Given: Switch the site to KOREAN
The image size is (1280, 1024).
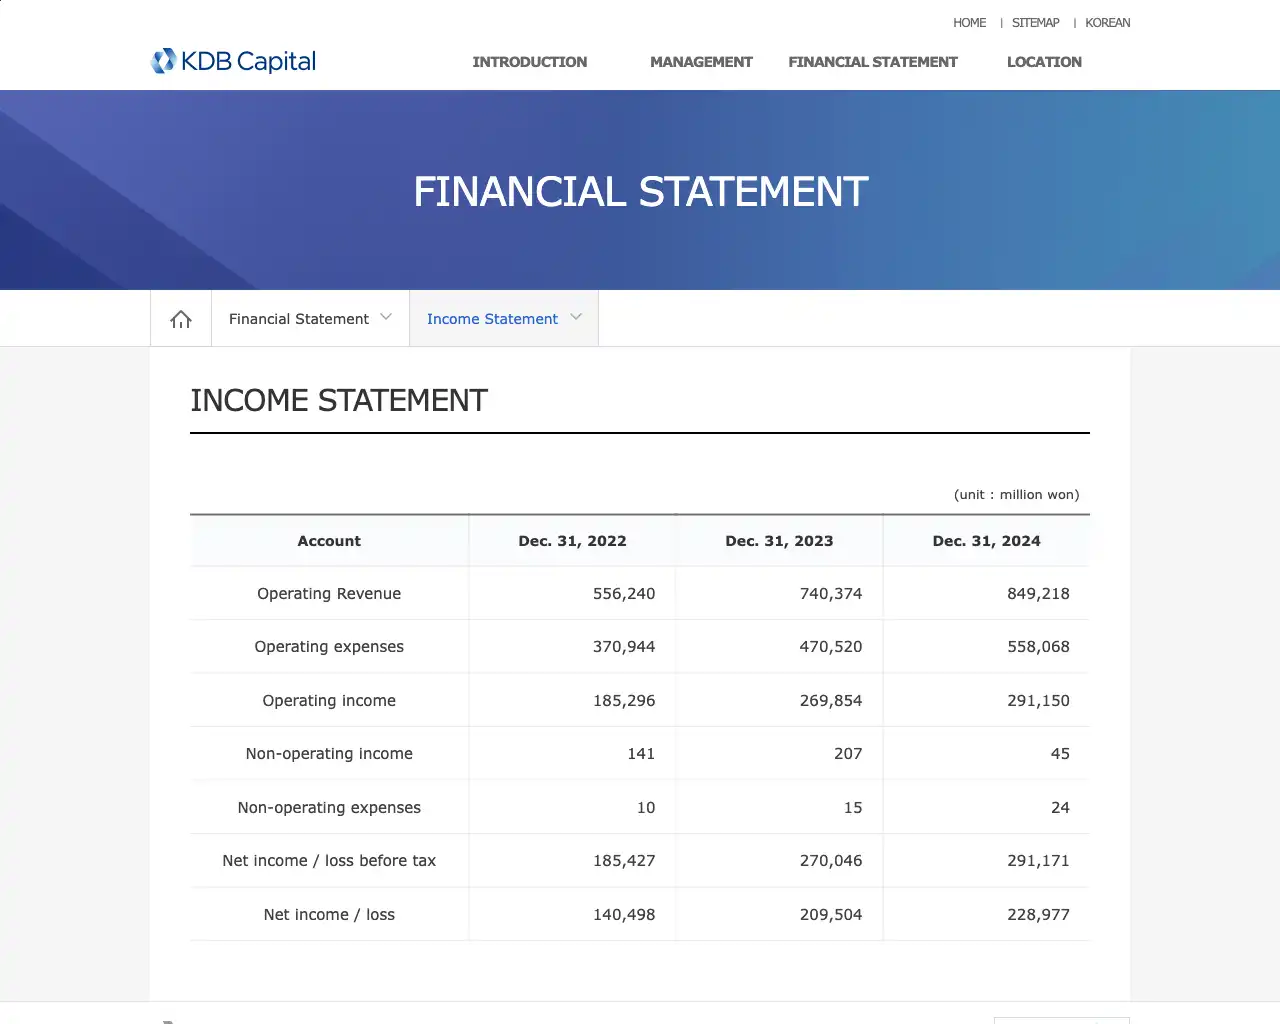Looking at the screenshot, I should [1107, 22].
